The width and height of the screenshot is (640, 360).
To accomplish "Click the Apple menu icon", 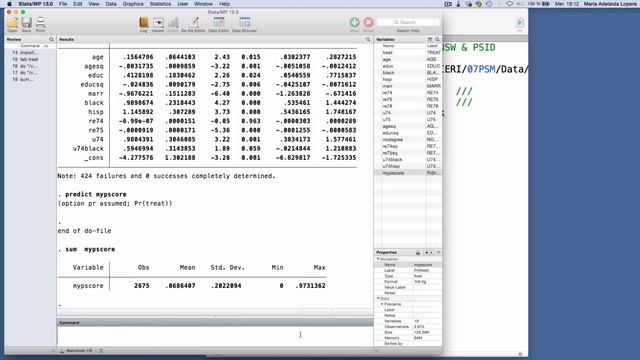I will coord(9,4).
